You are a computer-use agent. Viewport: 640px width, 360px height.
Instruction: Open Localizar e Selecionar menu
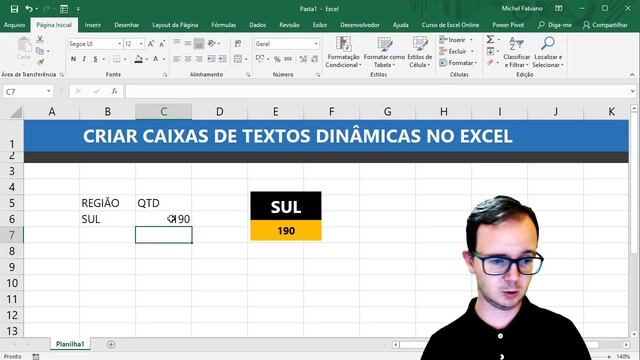[548, 52]
